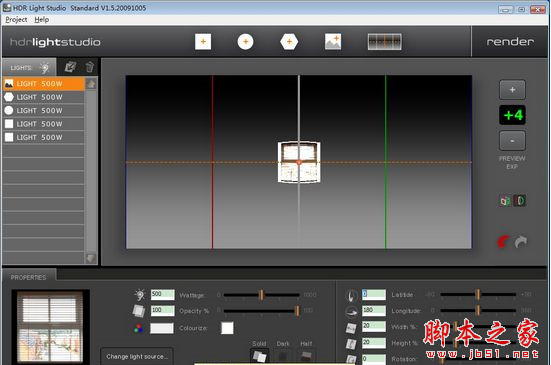551x365 pixels.
Task: Click the green +4 exposure readout
Action: [512, 115]
